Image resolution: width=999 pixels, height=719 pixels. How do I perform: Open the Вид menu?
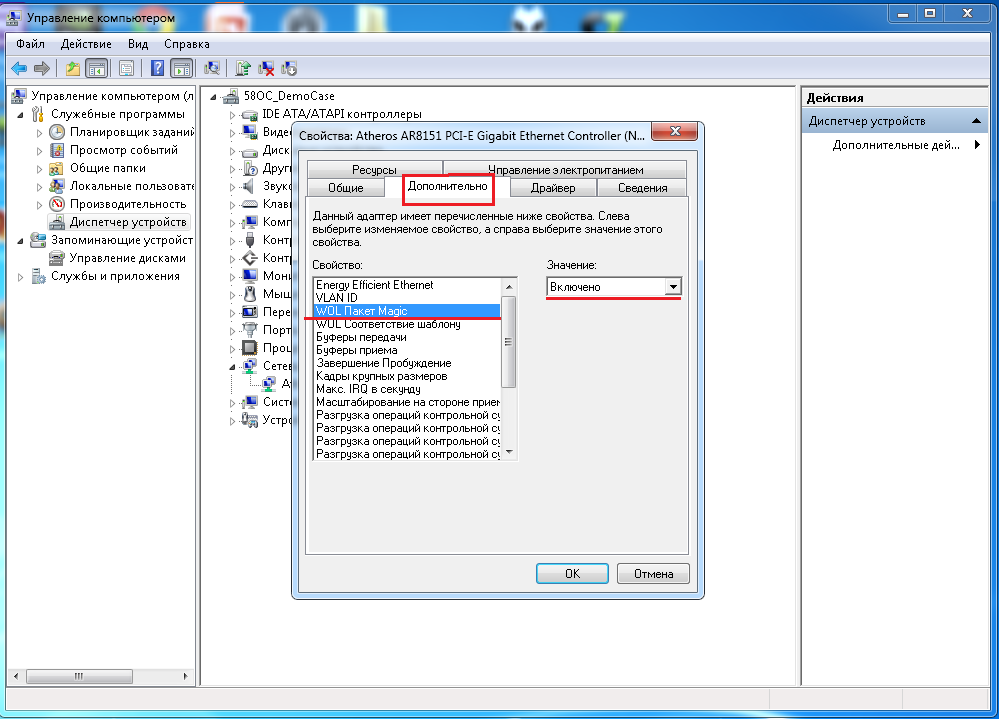click(x=138, y=44)
